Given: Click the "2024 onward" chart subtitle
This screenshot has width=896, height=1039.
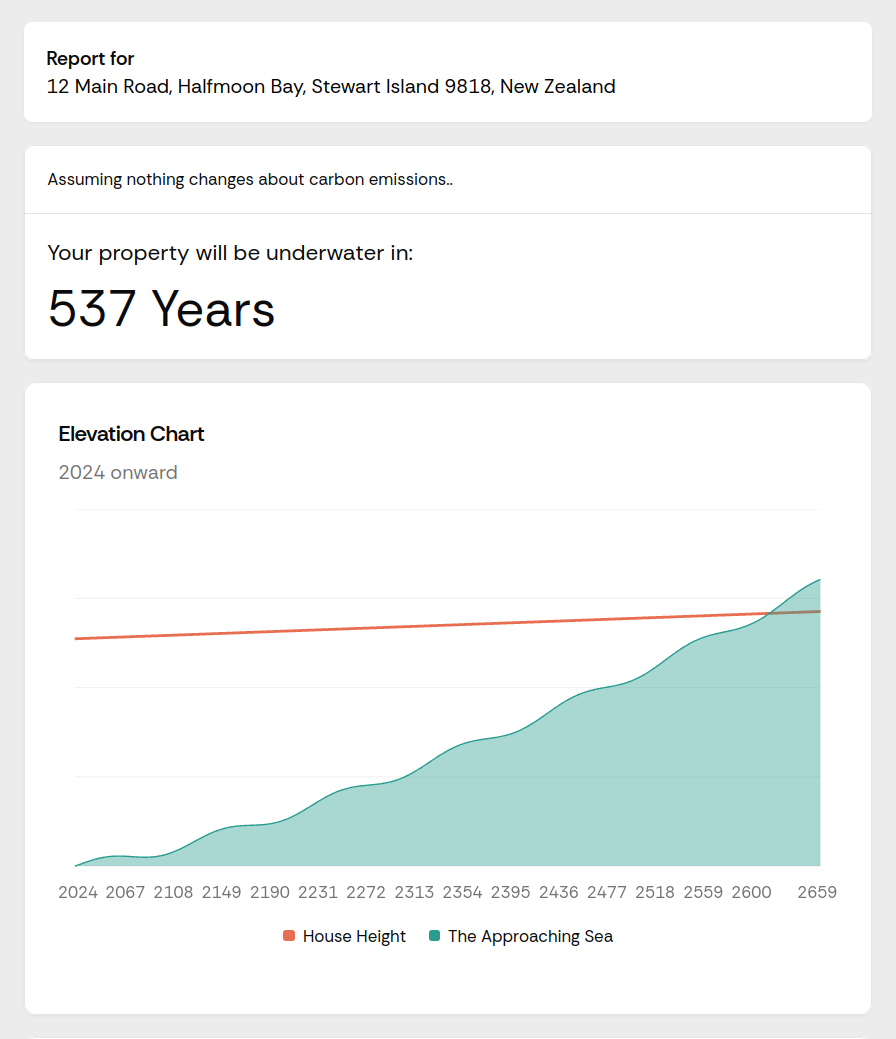Looking at the screenshot, I should point(118,472).
